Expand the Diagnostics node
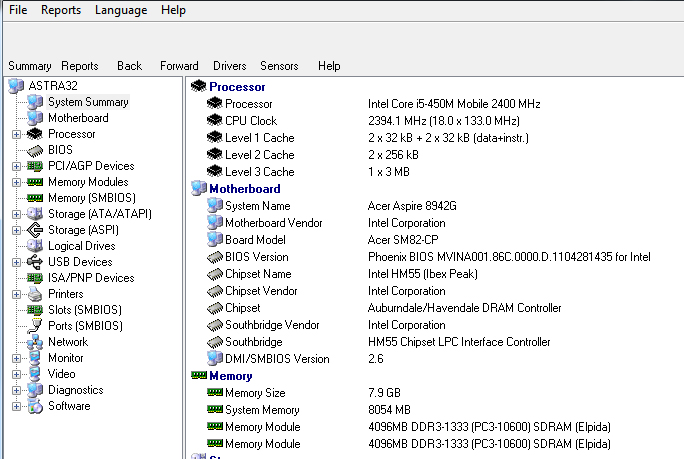Image resolution: width=684 pixels, height=459 pixels. click(16, 390)
